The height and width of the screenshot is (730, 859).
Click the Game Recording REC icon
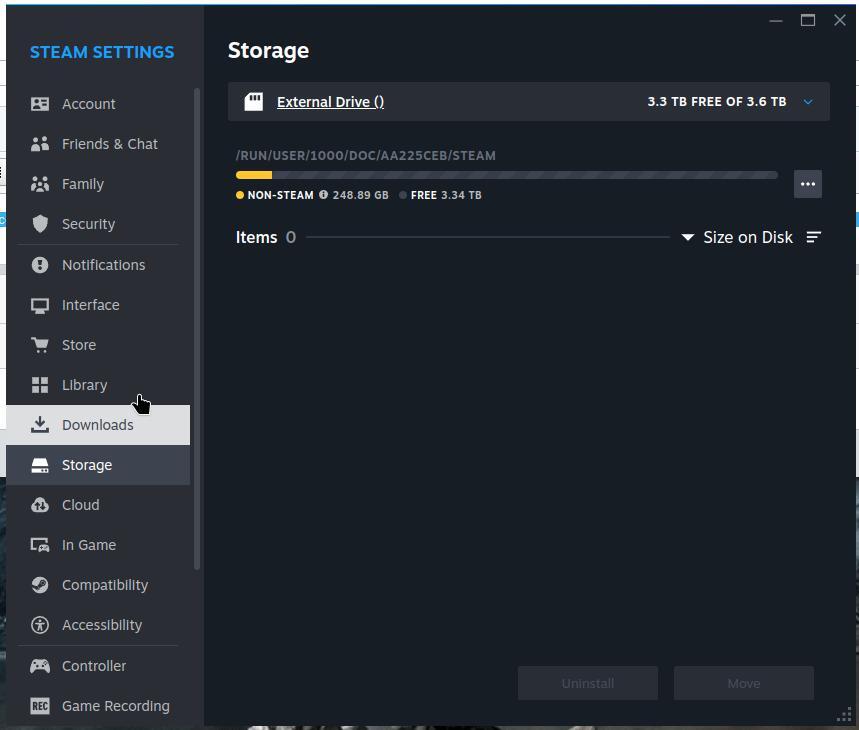tap(39, 706)
